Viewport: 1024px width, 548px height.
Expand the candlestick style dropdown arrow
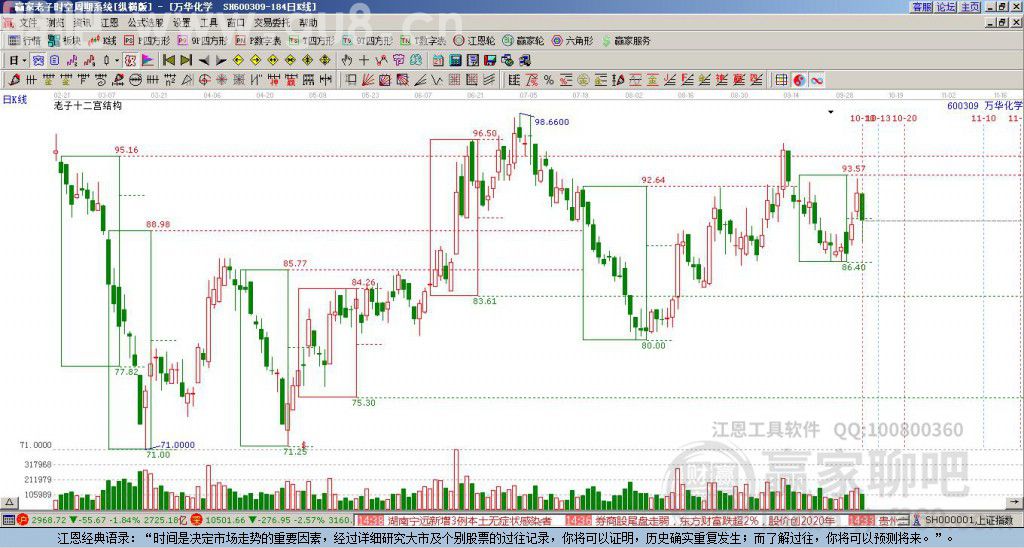[x=117, y=61]
